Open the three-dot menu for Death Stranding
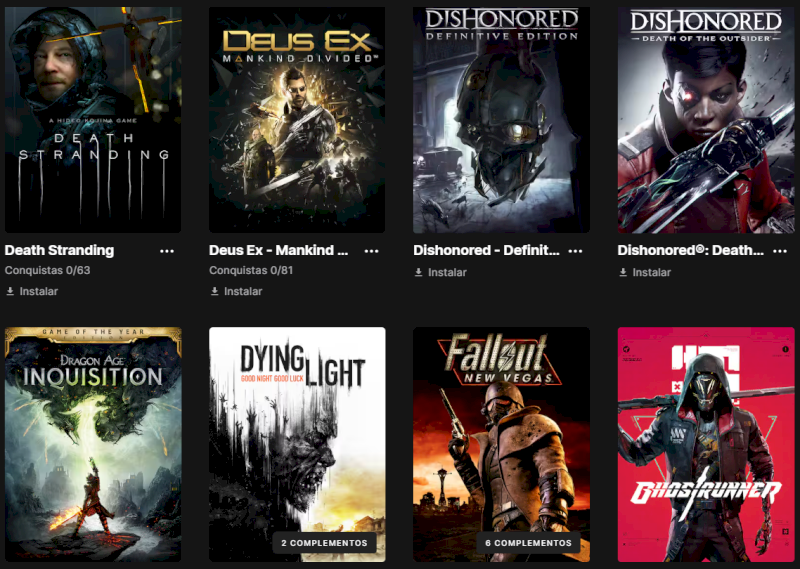The image size is (800, 569). click(x=167, y=251)
